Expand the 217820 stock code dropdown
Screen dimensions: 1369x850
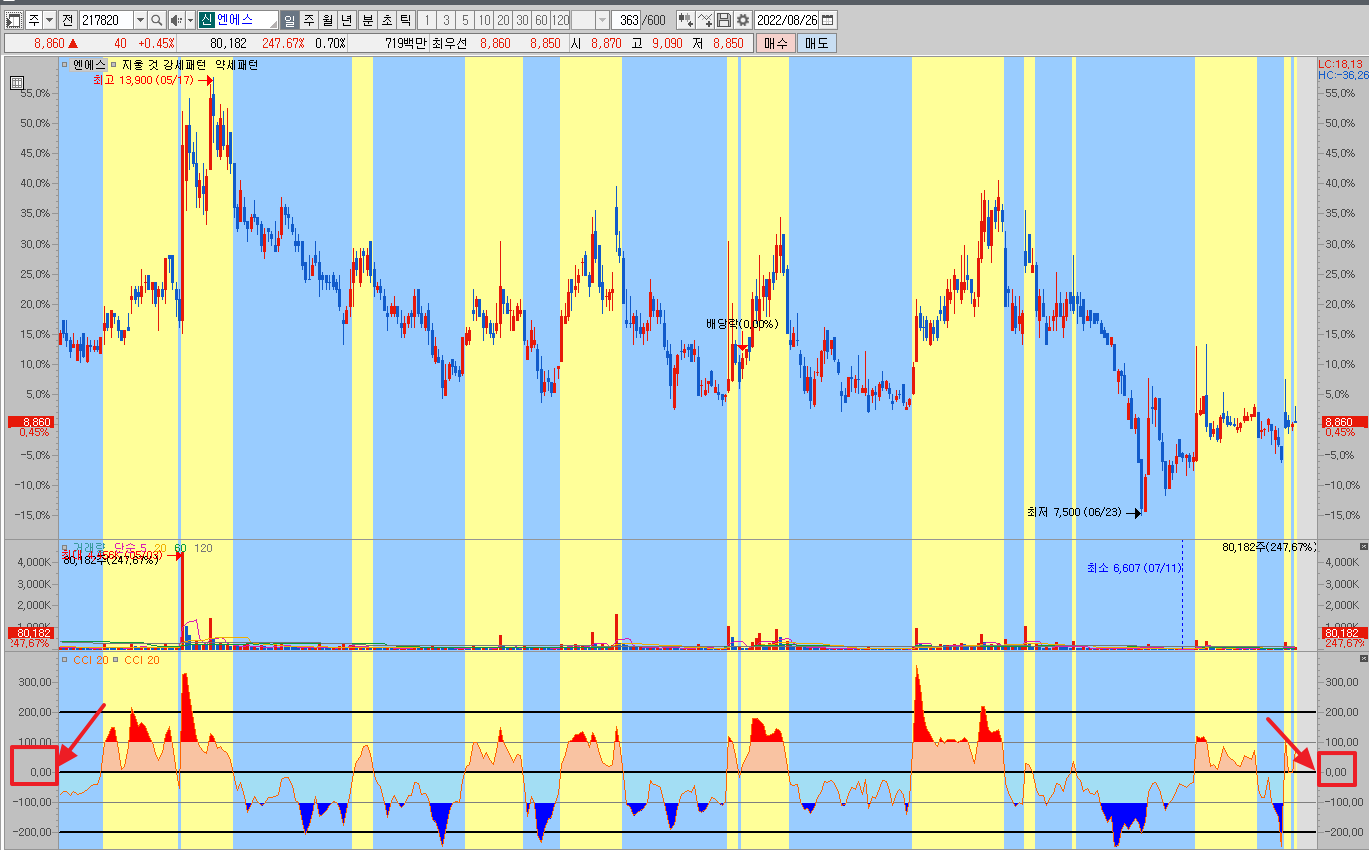(139, 20)
